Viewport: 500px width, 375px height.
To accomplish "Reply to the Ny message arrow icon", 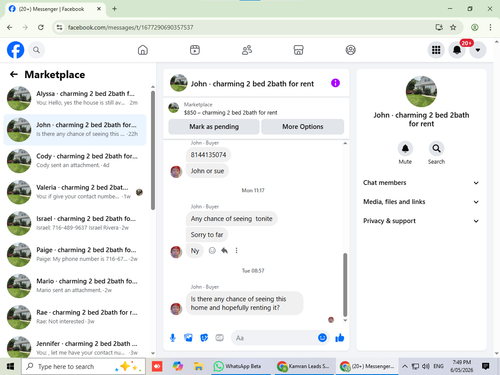I will [224, 251].
